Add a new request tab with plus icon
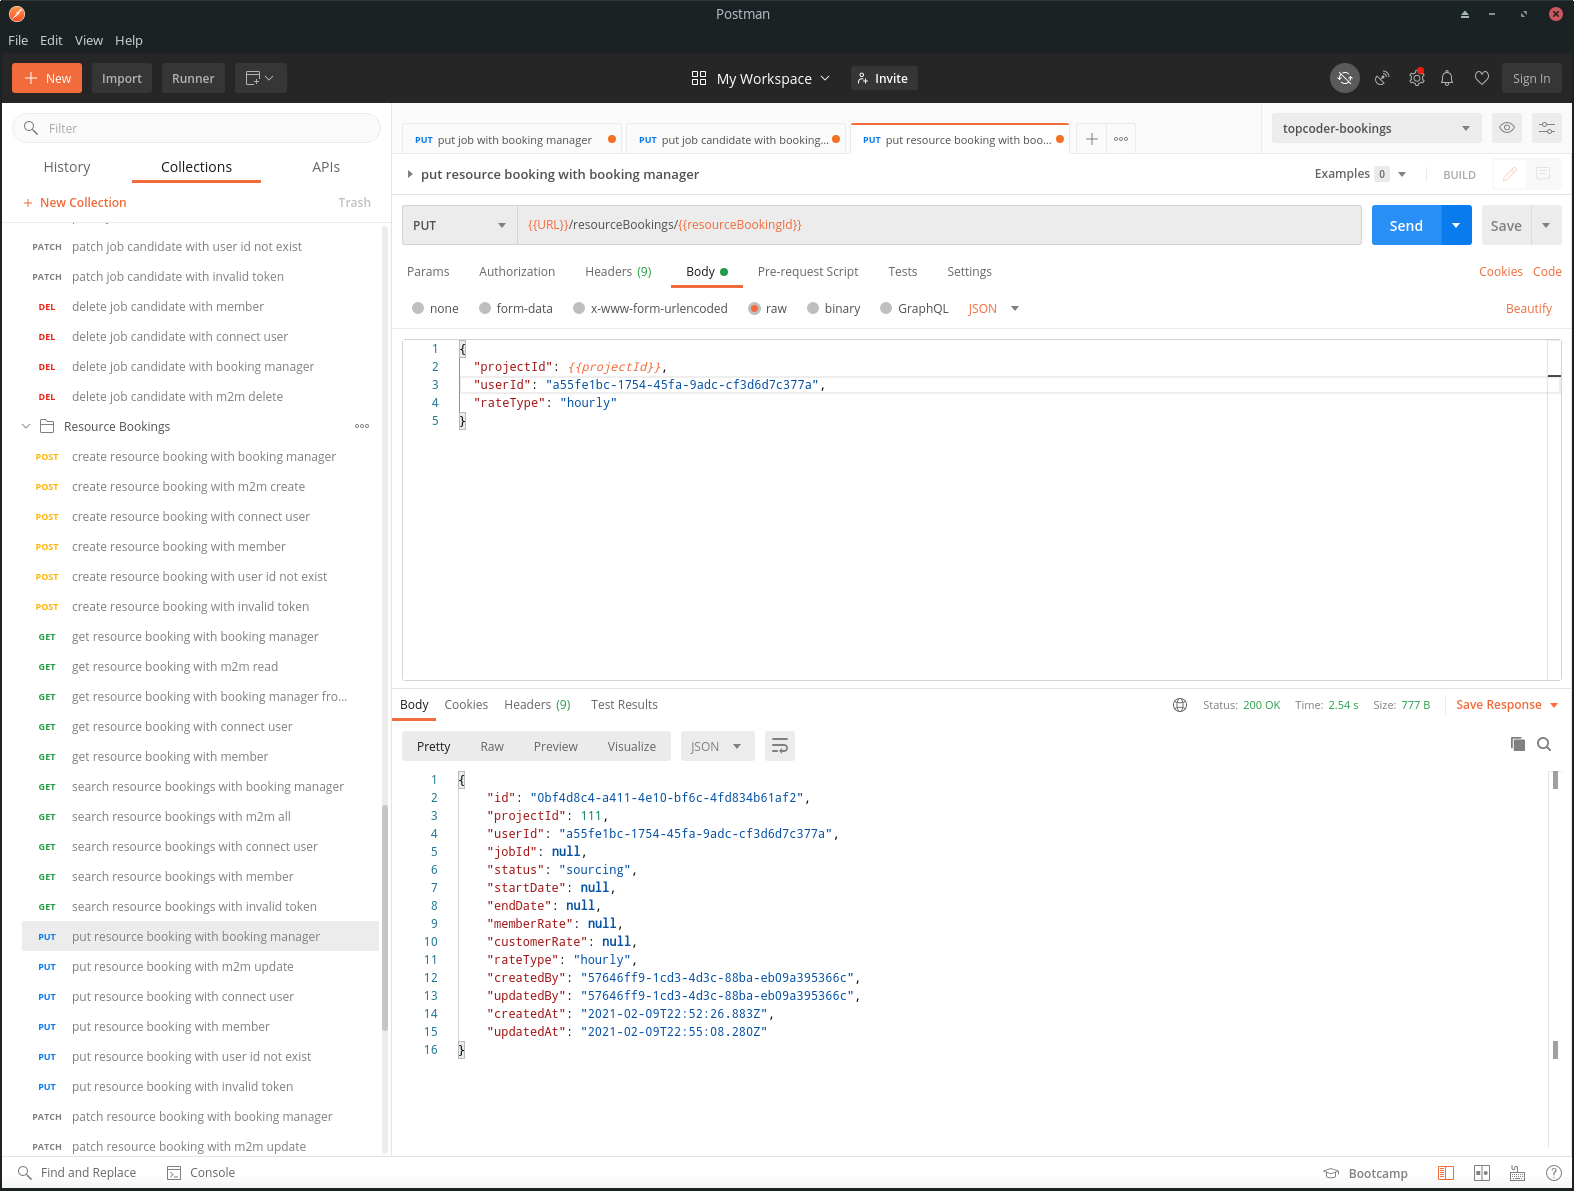 tap(1092, 139)
